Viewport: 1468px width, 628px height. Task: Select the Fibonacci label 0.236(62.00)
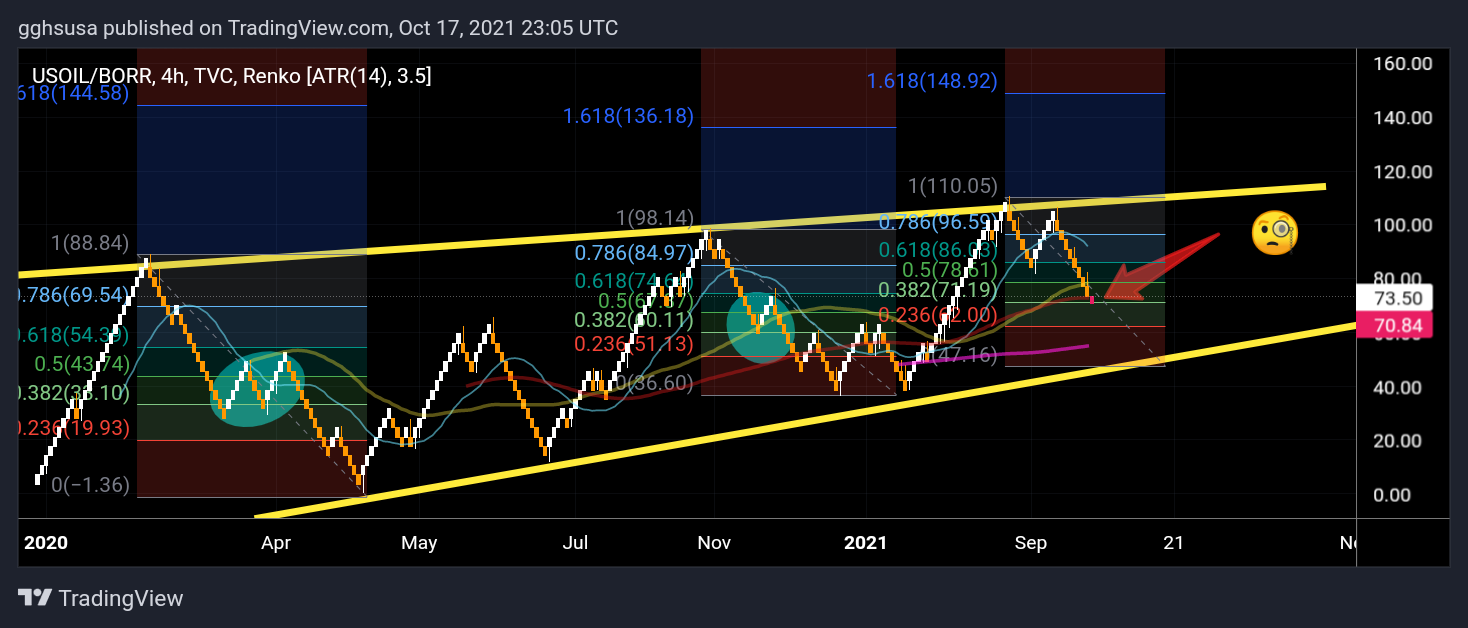(936, 314)
